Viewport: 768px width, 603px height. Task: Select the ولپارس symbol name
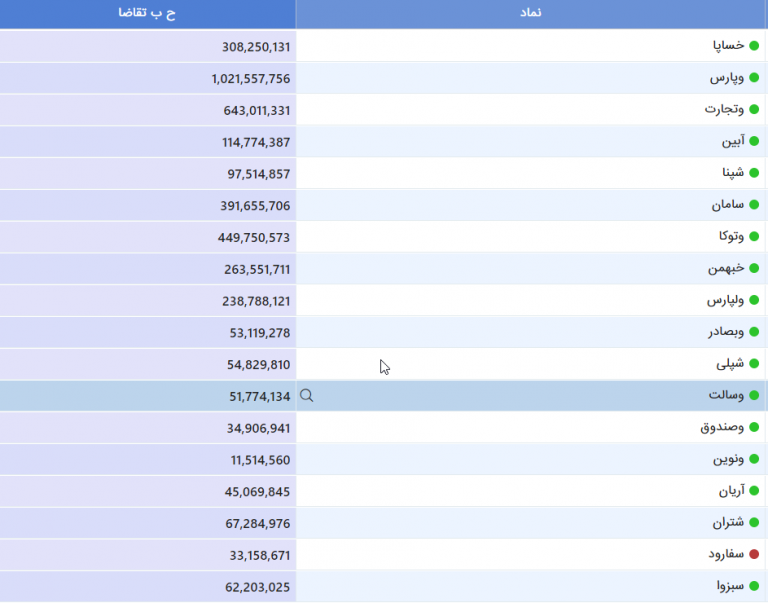(x=725, y=300)
